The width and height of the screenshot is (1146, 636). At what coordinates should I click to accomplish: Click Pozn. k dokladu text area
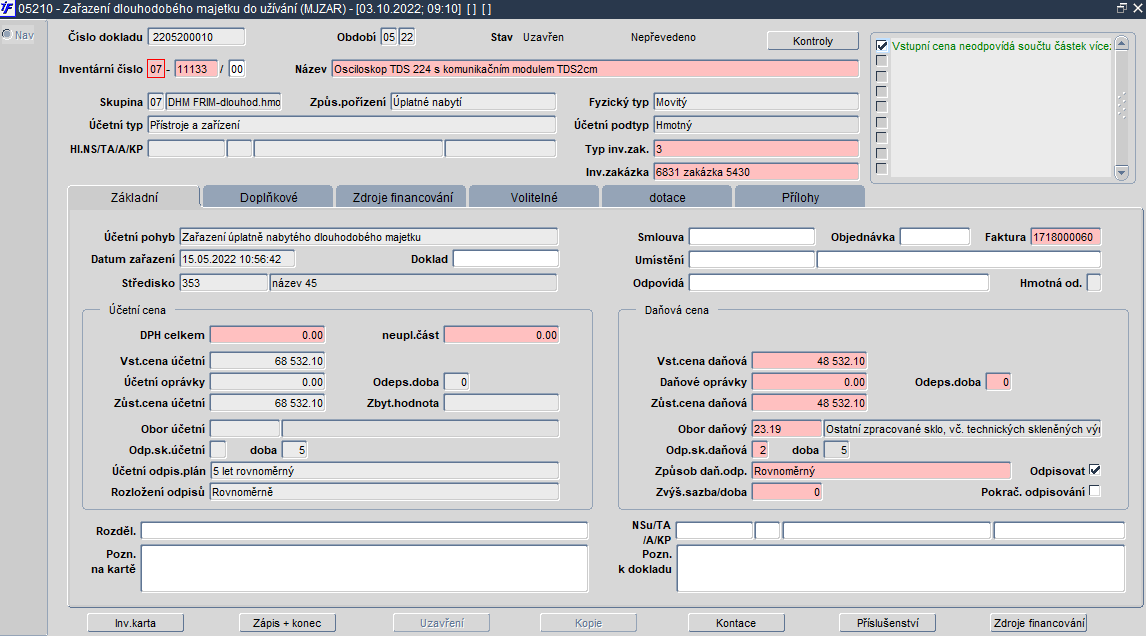click(901, 568)
